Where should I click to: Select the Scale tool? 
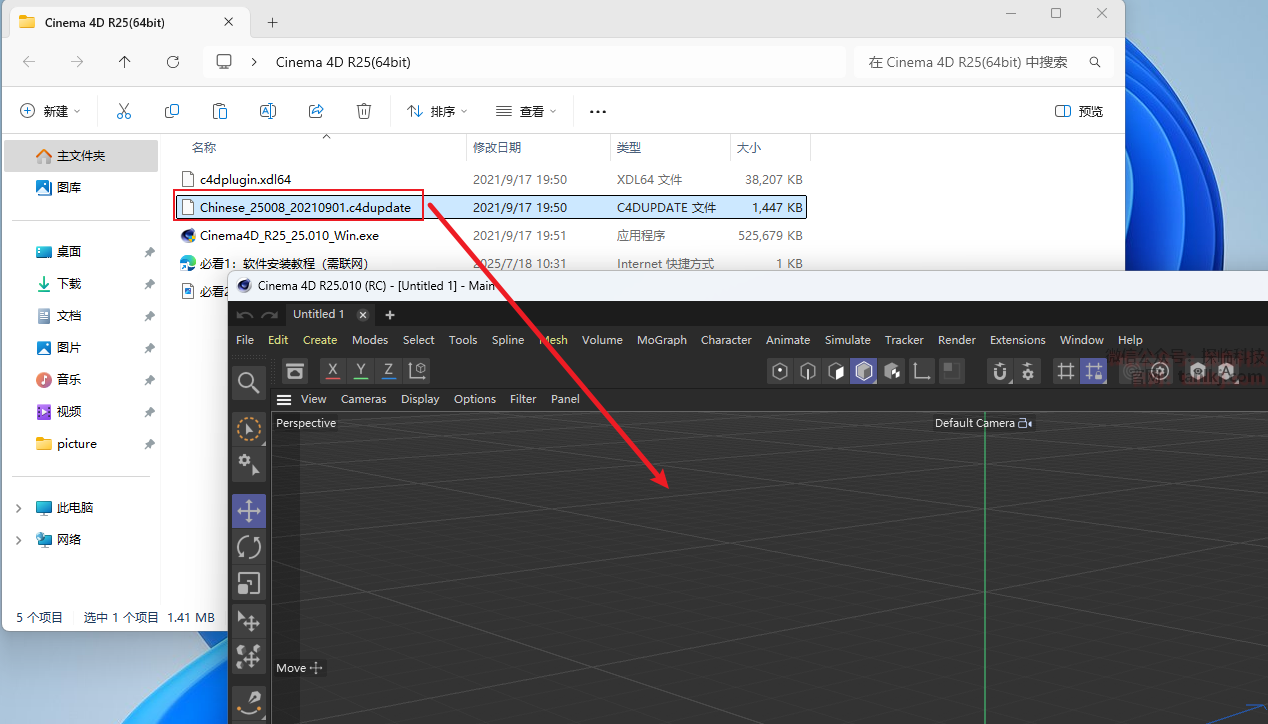tap(249, 583)
